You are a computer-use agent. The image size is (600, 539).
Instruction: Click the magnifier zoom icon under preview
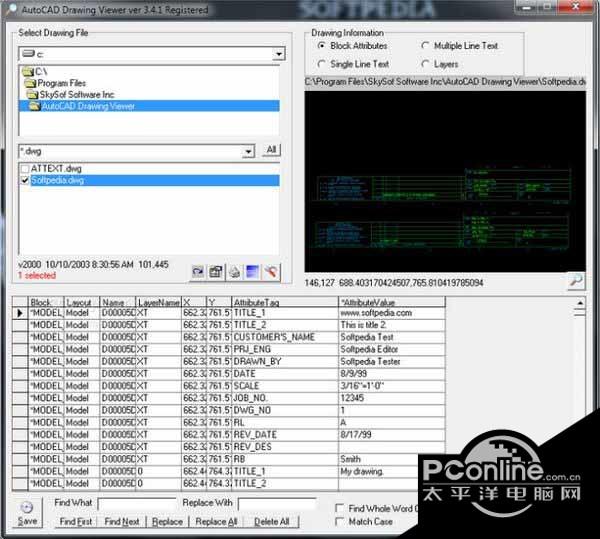pos(576,282)
